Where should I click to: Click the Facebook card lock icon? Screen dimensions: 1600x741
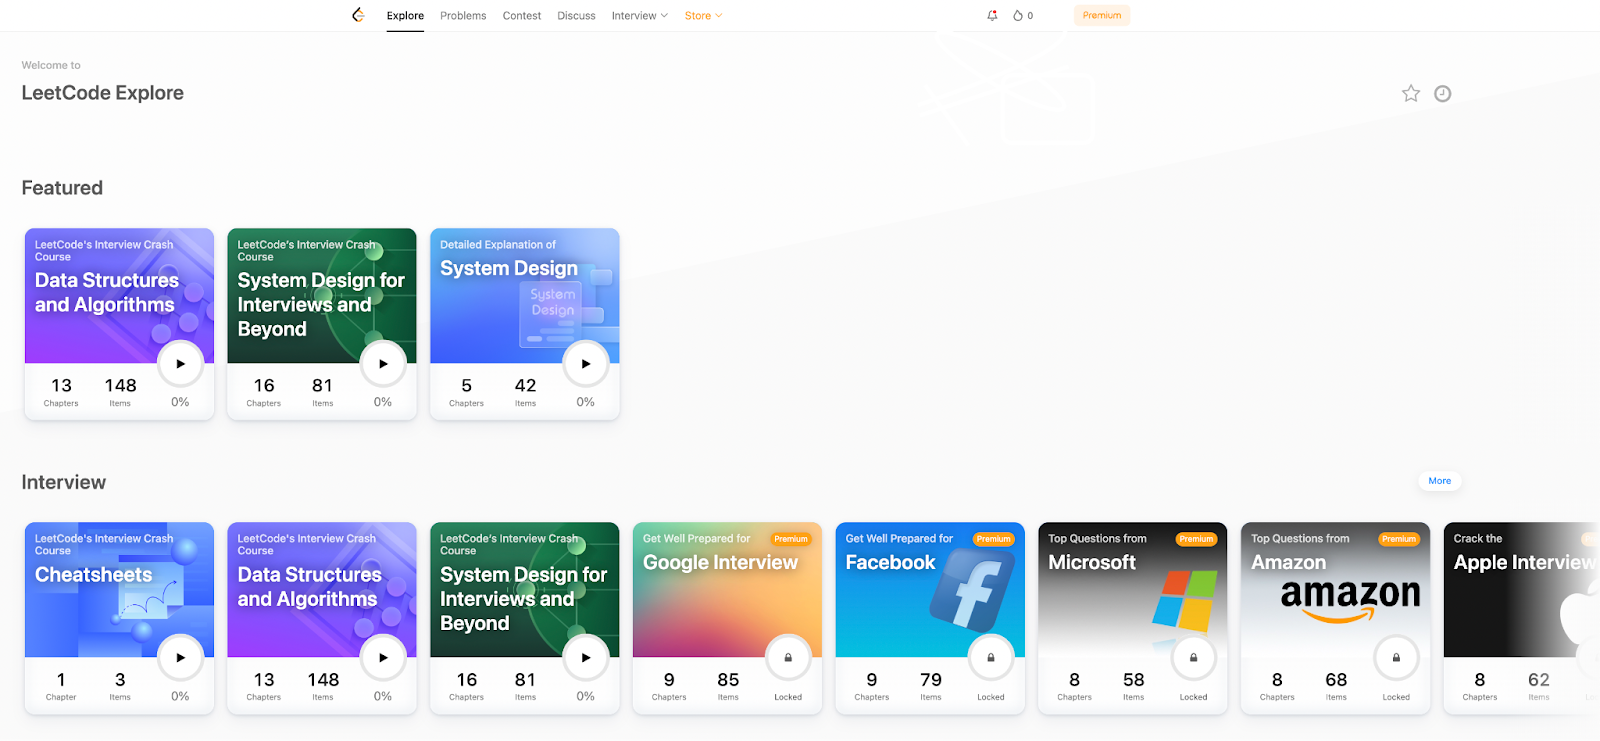click(x=991, y=658)
